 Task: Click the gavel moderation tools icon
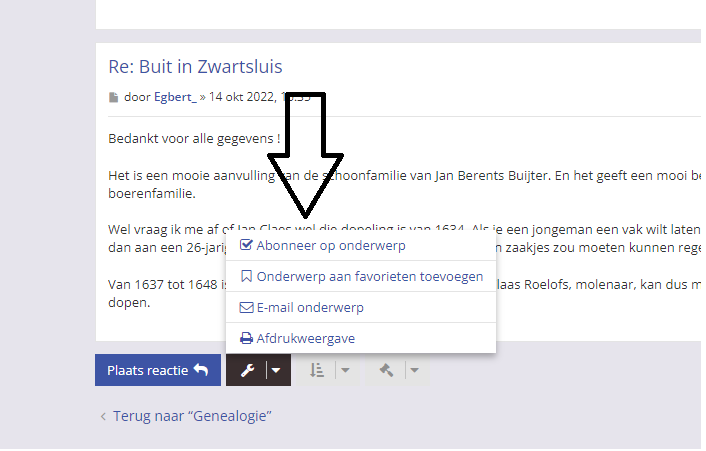pyautogui.click(x=386, y=371)
